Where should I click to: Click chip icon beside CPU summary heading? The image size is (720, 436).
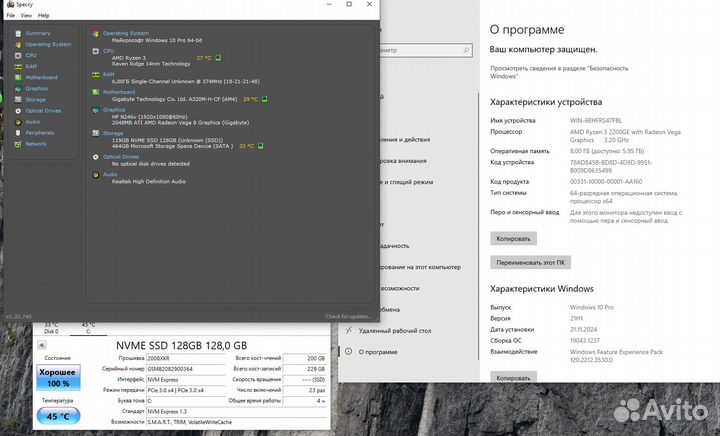pos(96,51)
